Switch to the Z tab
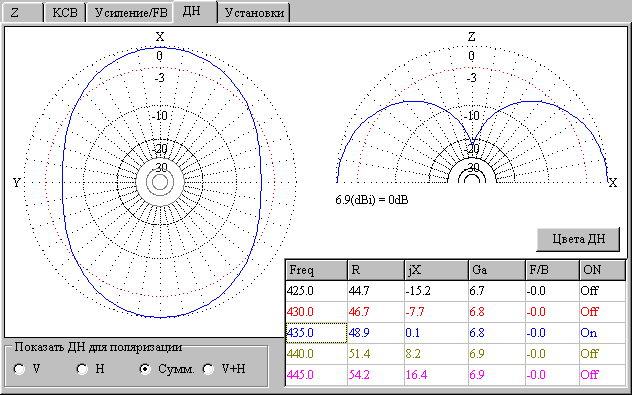The image size is (632, 395). 22,13
